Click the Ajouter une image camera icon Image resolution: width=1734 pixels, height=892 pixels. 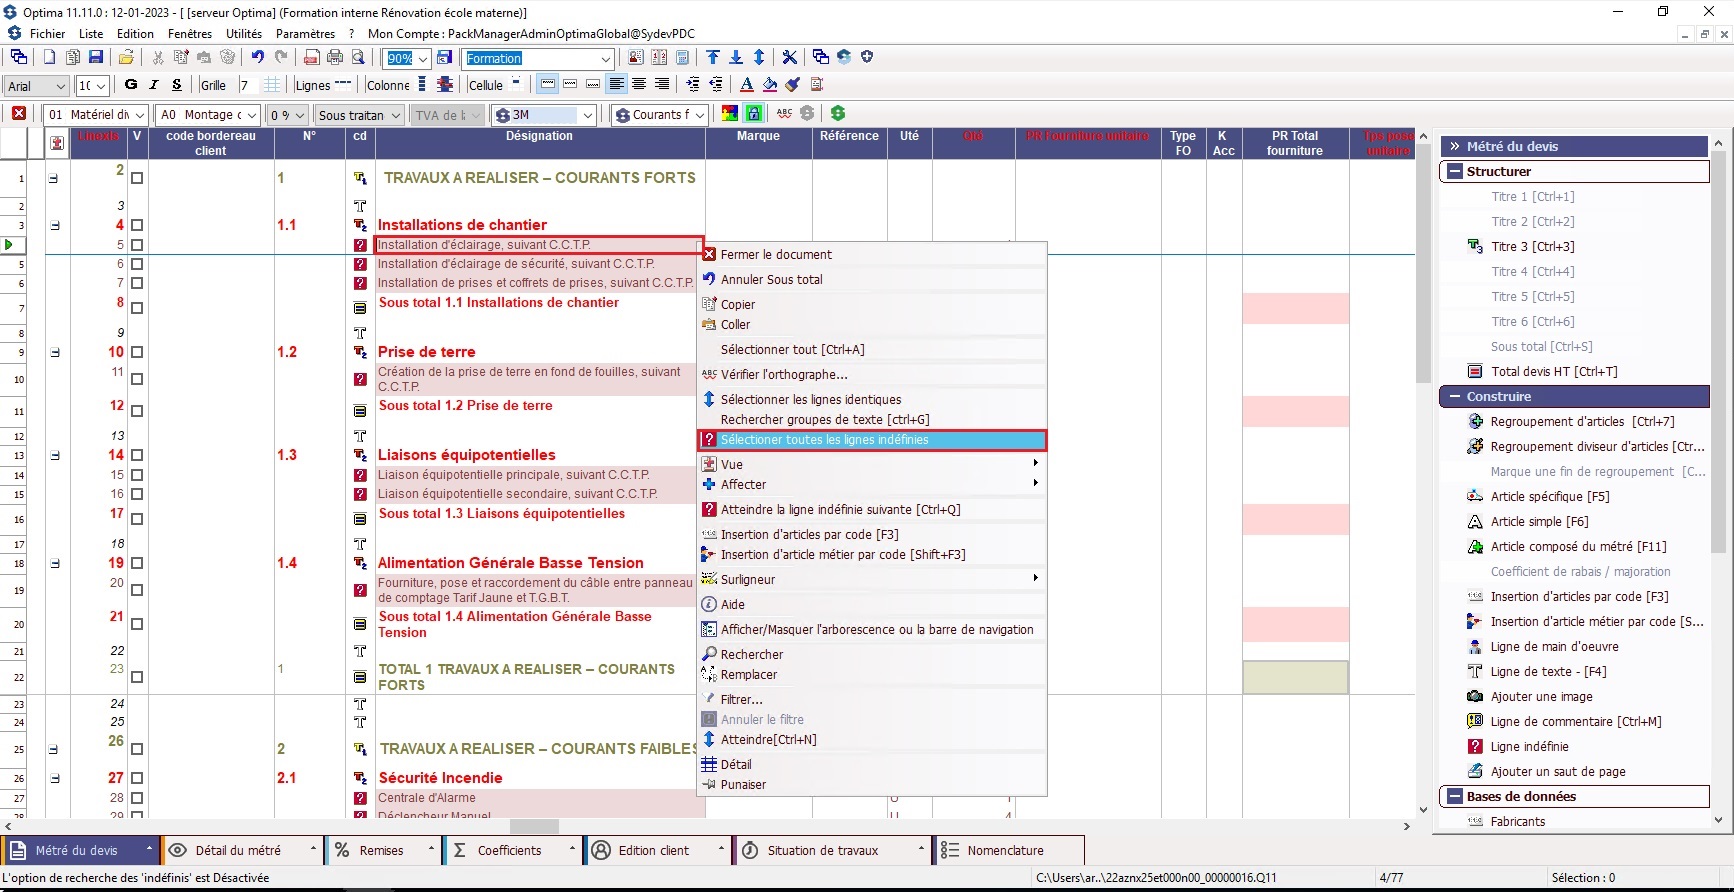[x=1475, y=697]
